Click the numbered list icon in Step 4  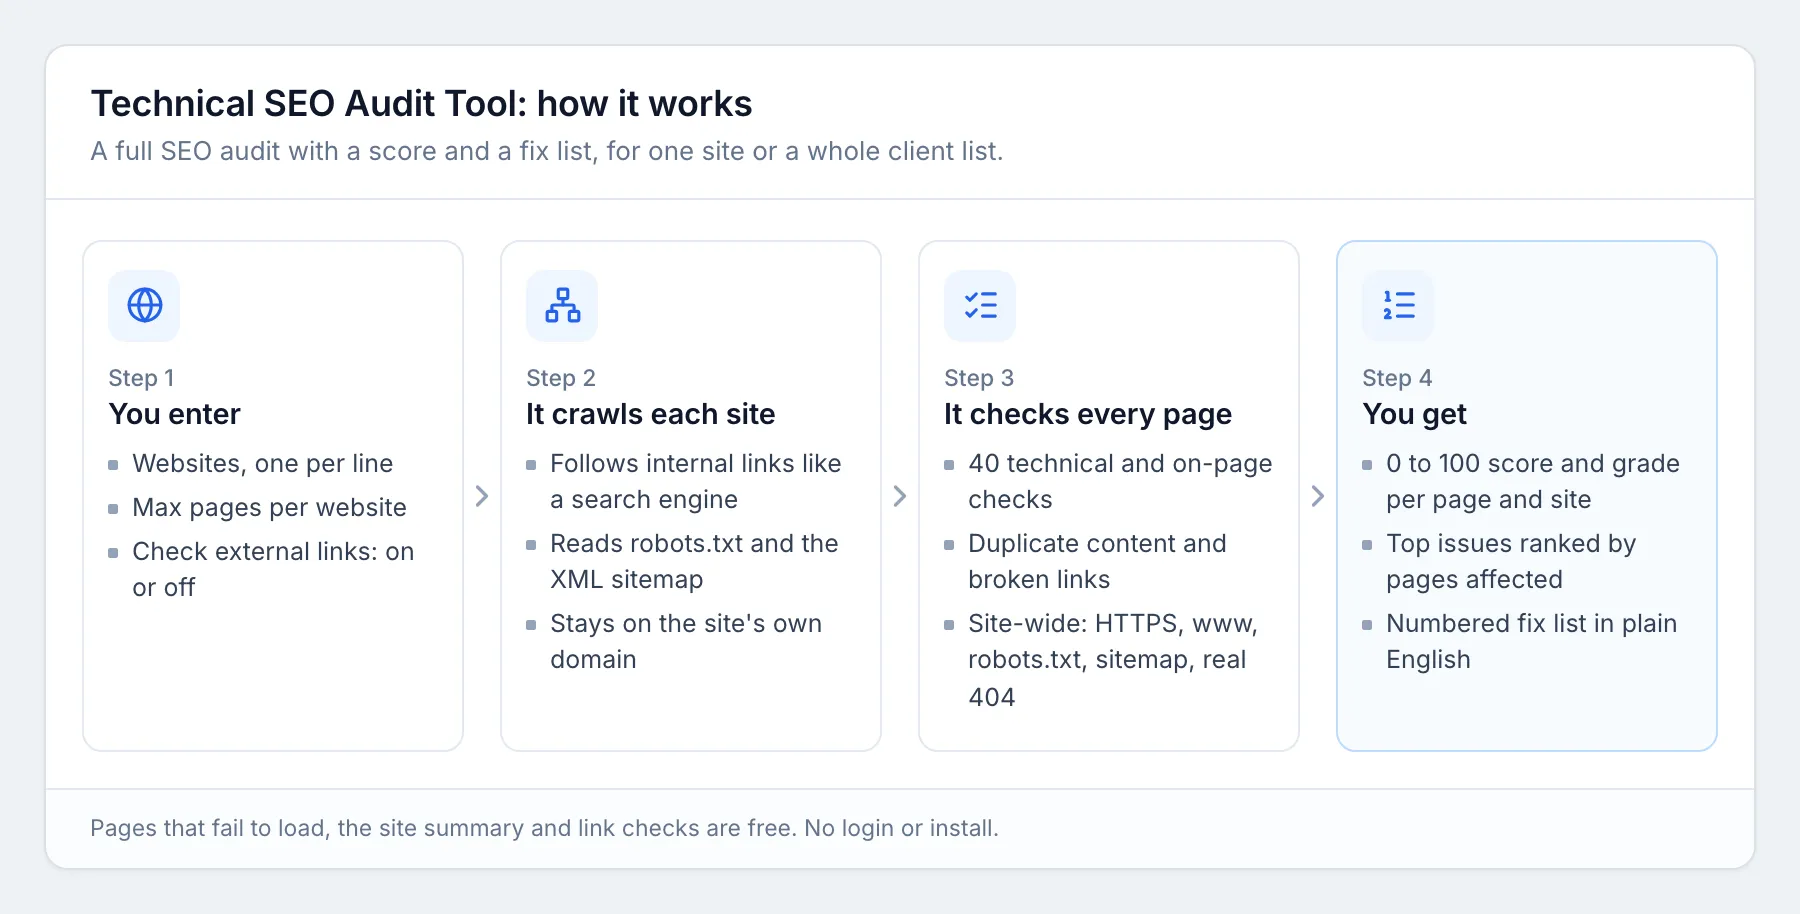(x=1399, y=305)
